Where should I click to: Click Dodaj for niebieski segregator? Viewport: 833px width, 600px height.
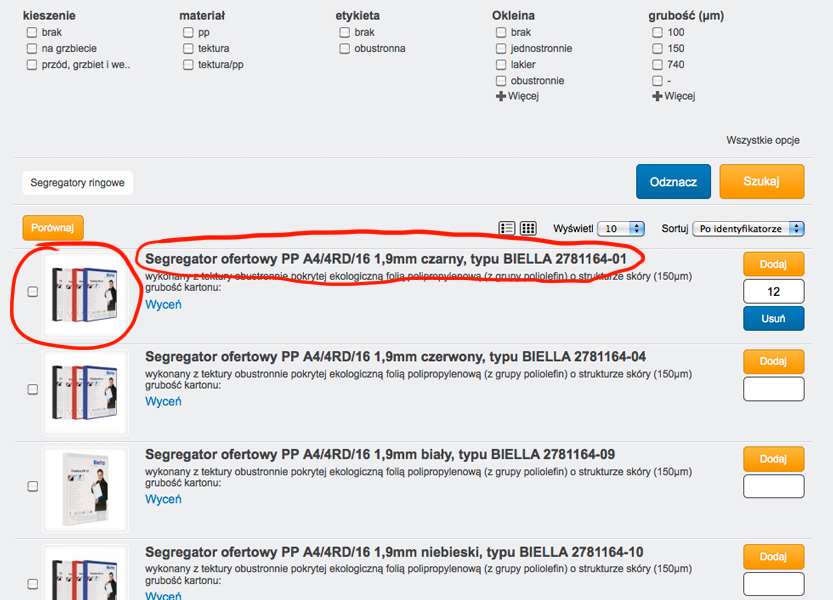[x=774, y=556]
